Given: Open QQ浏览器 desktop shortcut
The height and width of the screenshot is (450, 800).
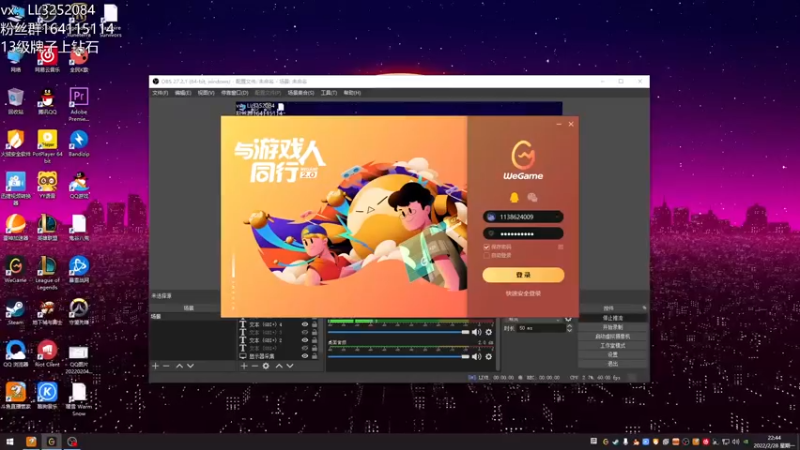Looking at the screenshot, I should tap(15, 354).
